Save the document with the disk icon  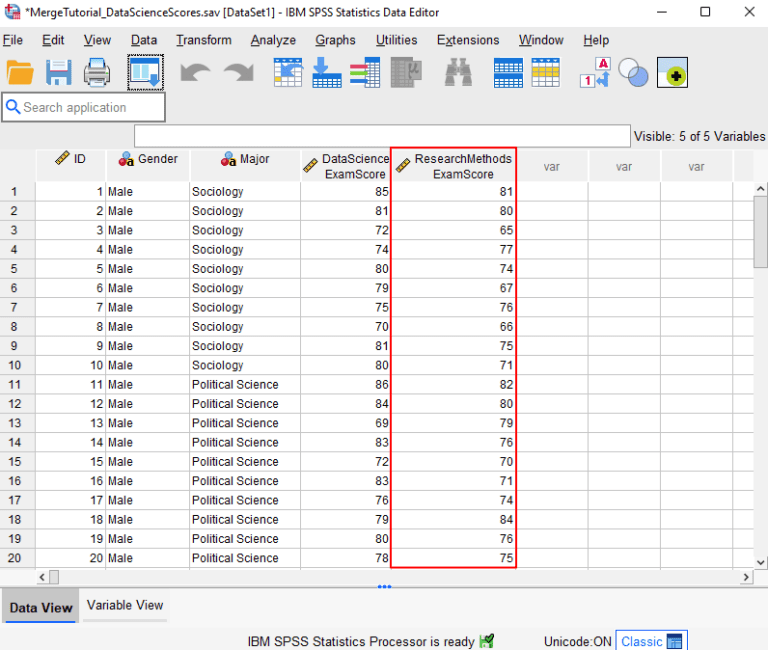pyautogui.click(x=58, y=73)
